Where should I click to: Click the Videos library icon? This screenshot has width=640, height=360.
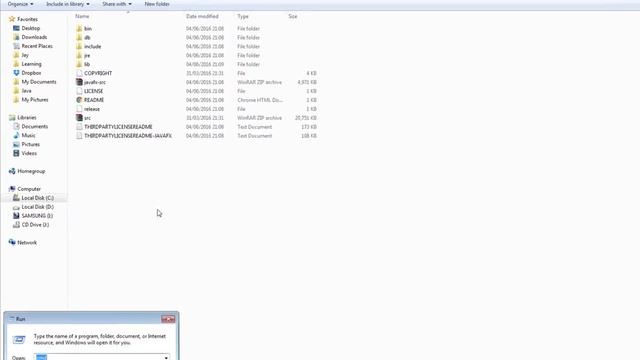point(16,153)
